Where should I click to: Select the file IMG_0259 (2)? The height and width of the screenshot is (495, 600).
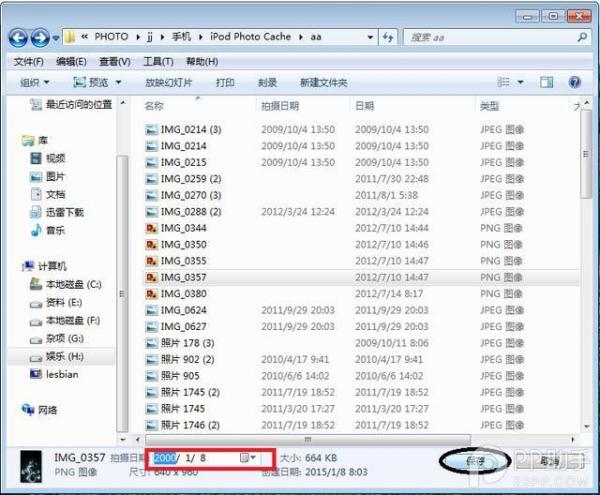pyautogui.click(x=184, y=179)
